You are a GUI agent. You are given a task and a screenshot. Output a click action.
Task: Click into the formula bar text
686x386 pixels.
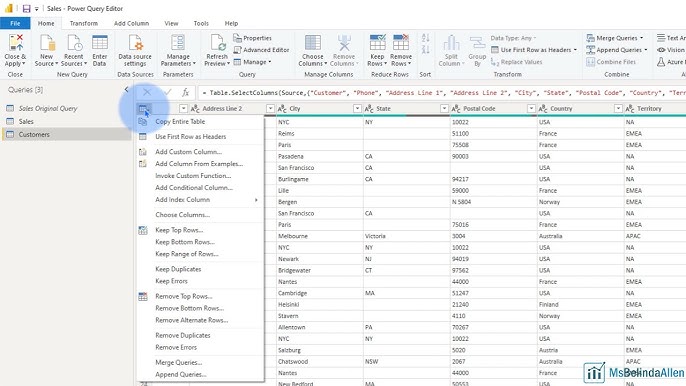pyautogui.click(x=442, y=93)
